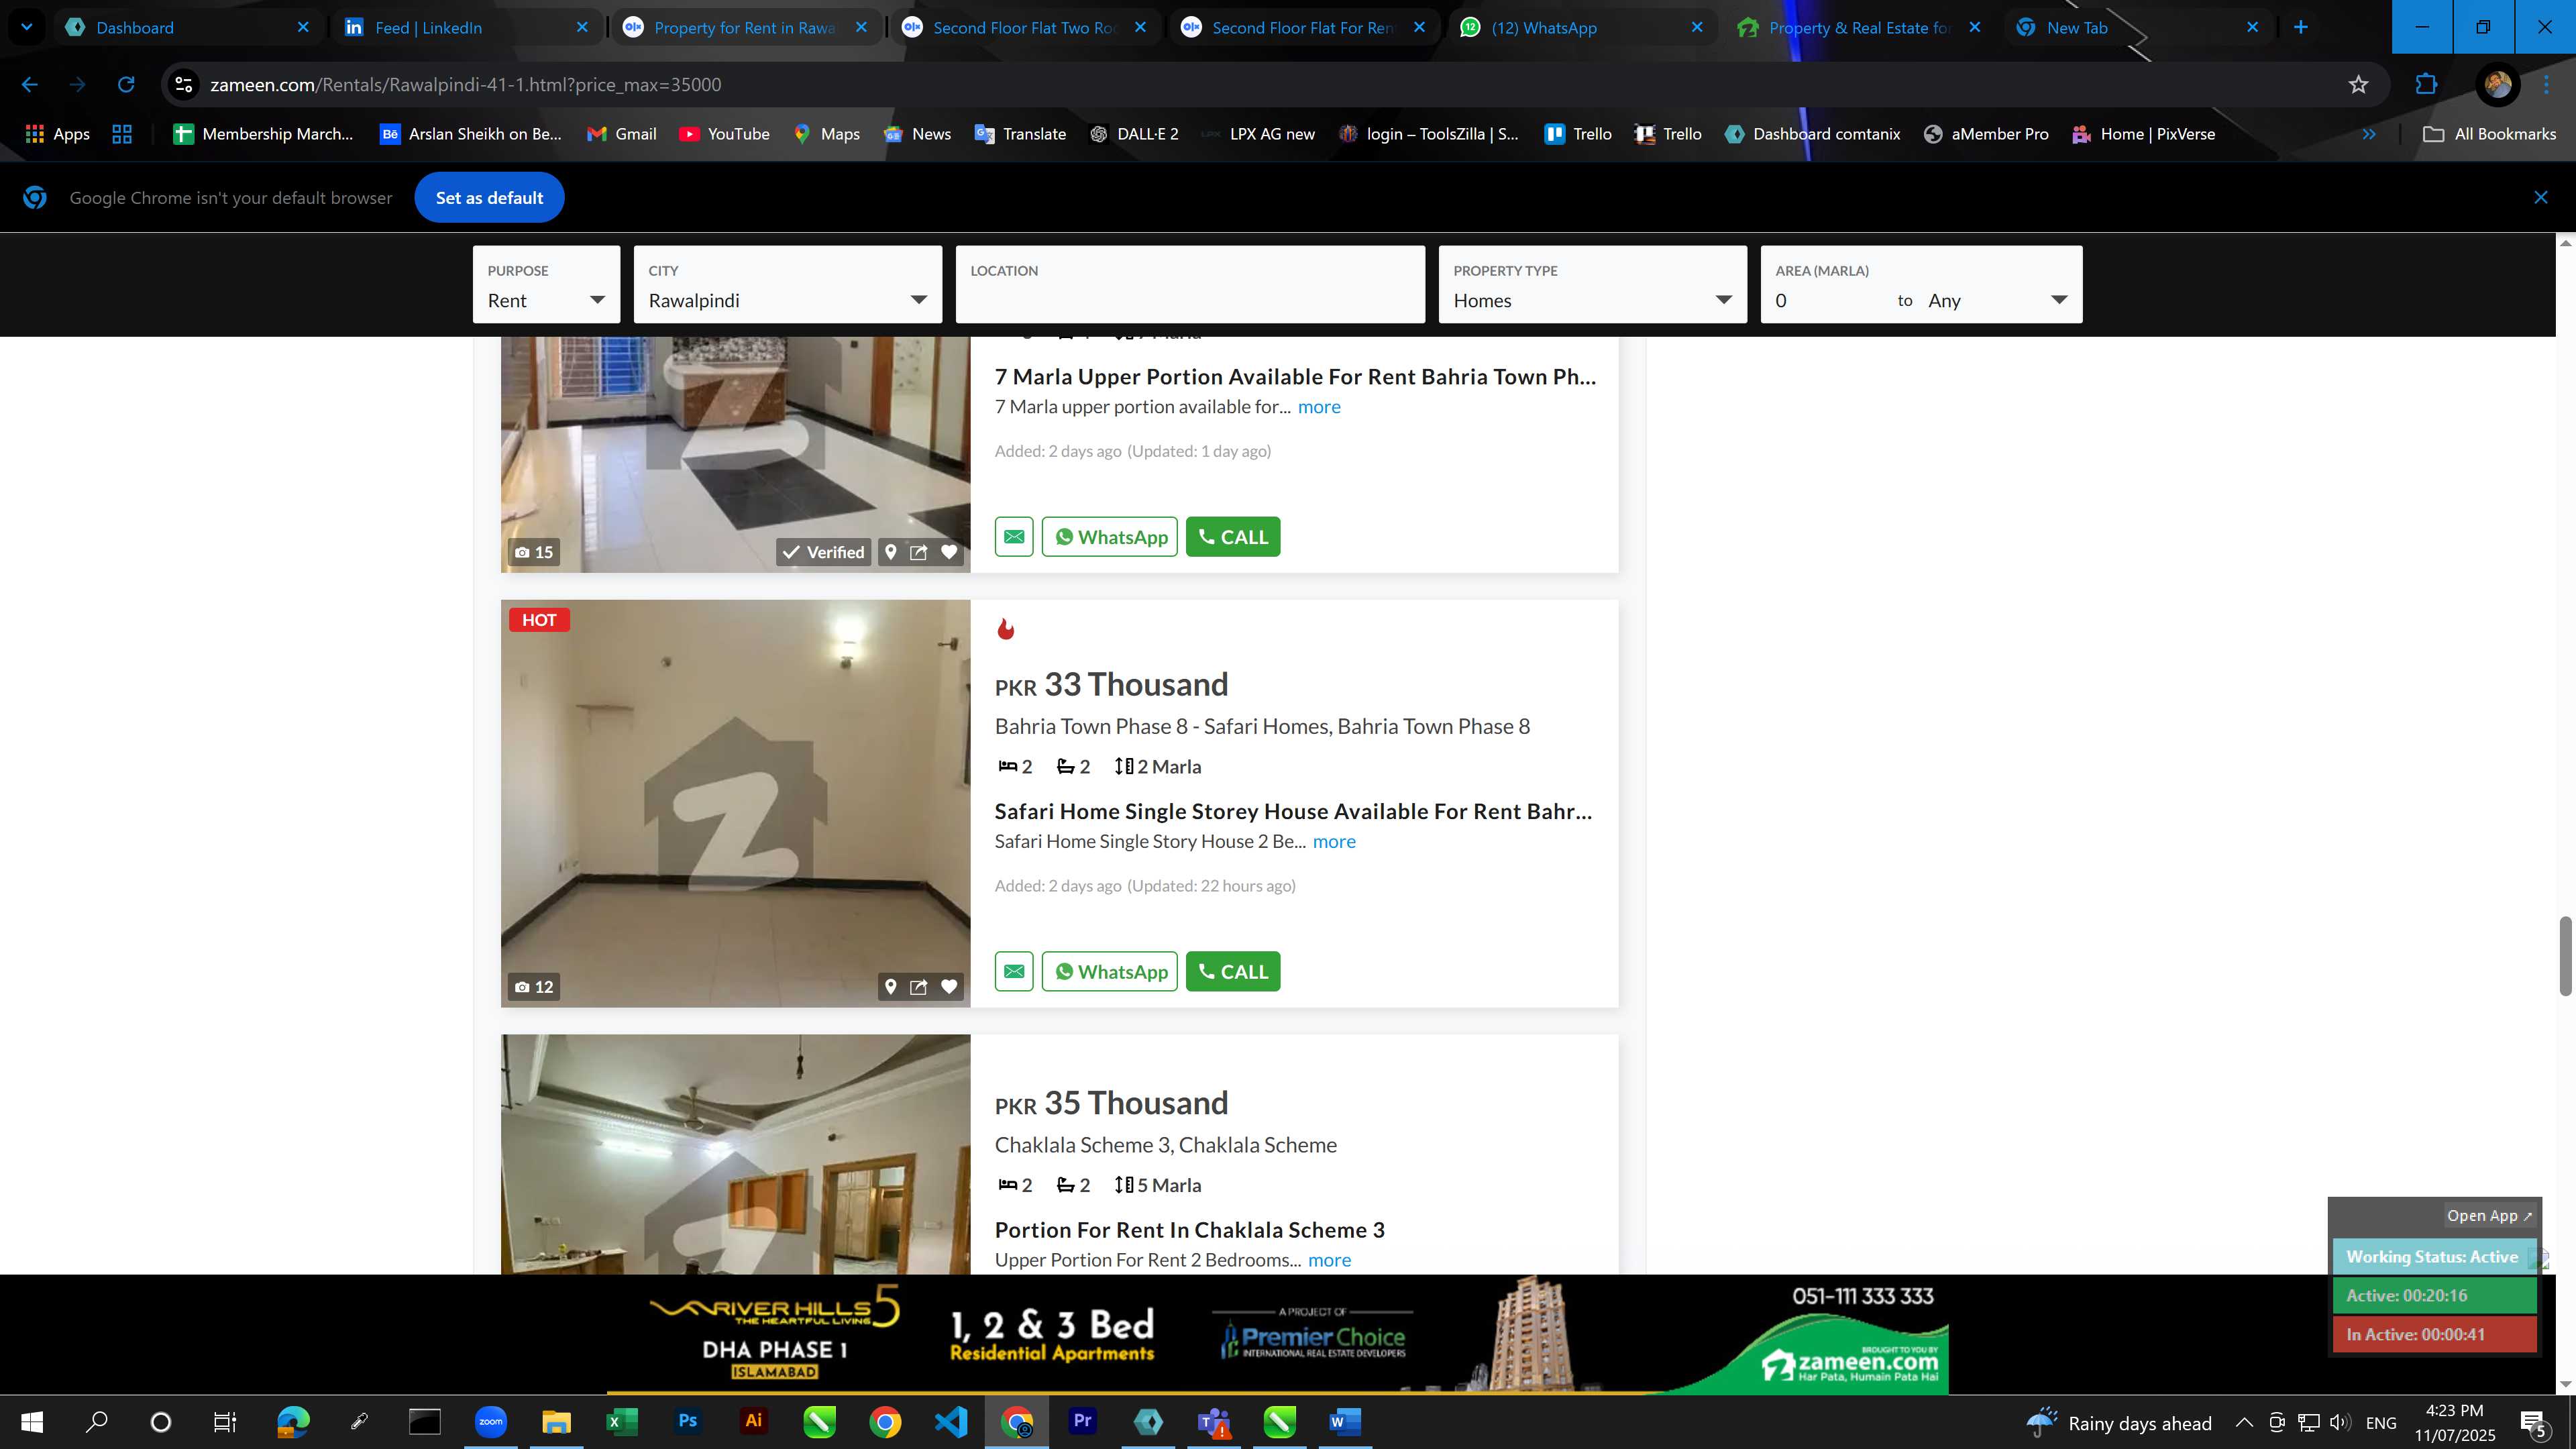This screenshot has height=1449, width=2576.
Task: Open the tab search dropdown arrow
Action: 27,28
